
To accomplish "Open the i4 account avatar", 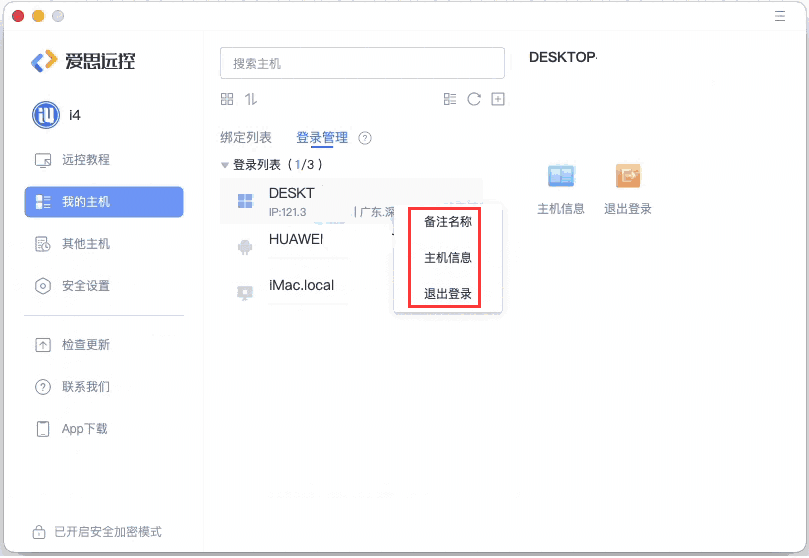I will (46, 115).
